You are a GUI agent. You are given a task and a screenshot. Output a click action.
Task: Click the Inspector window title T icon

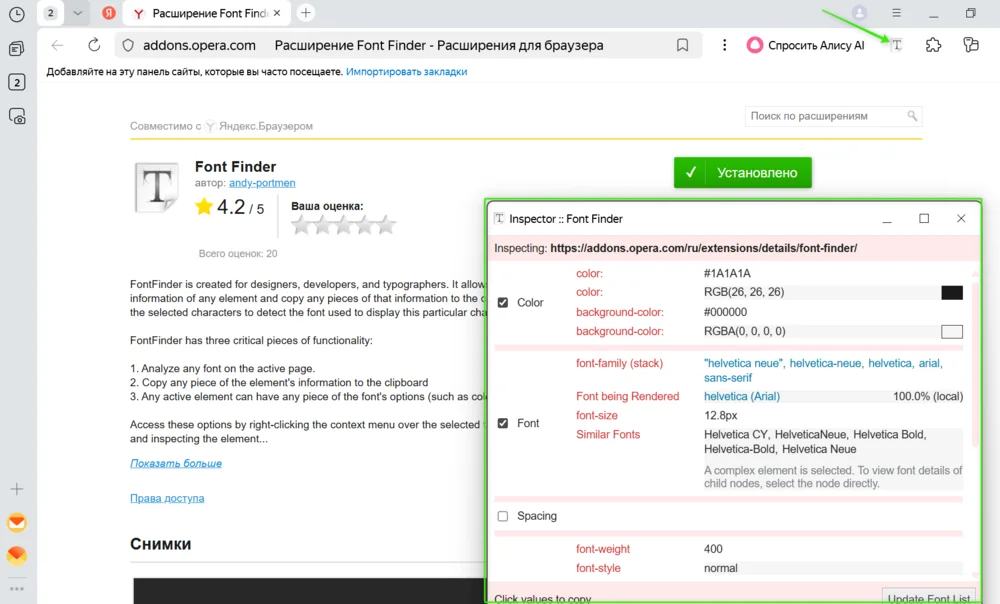click(499, 219)
